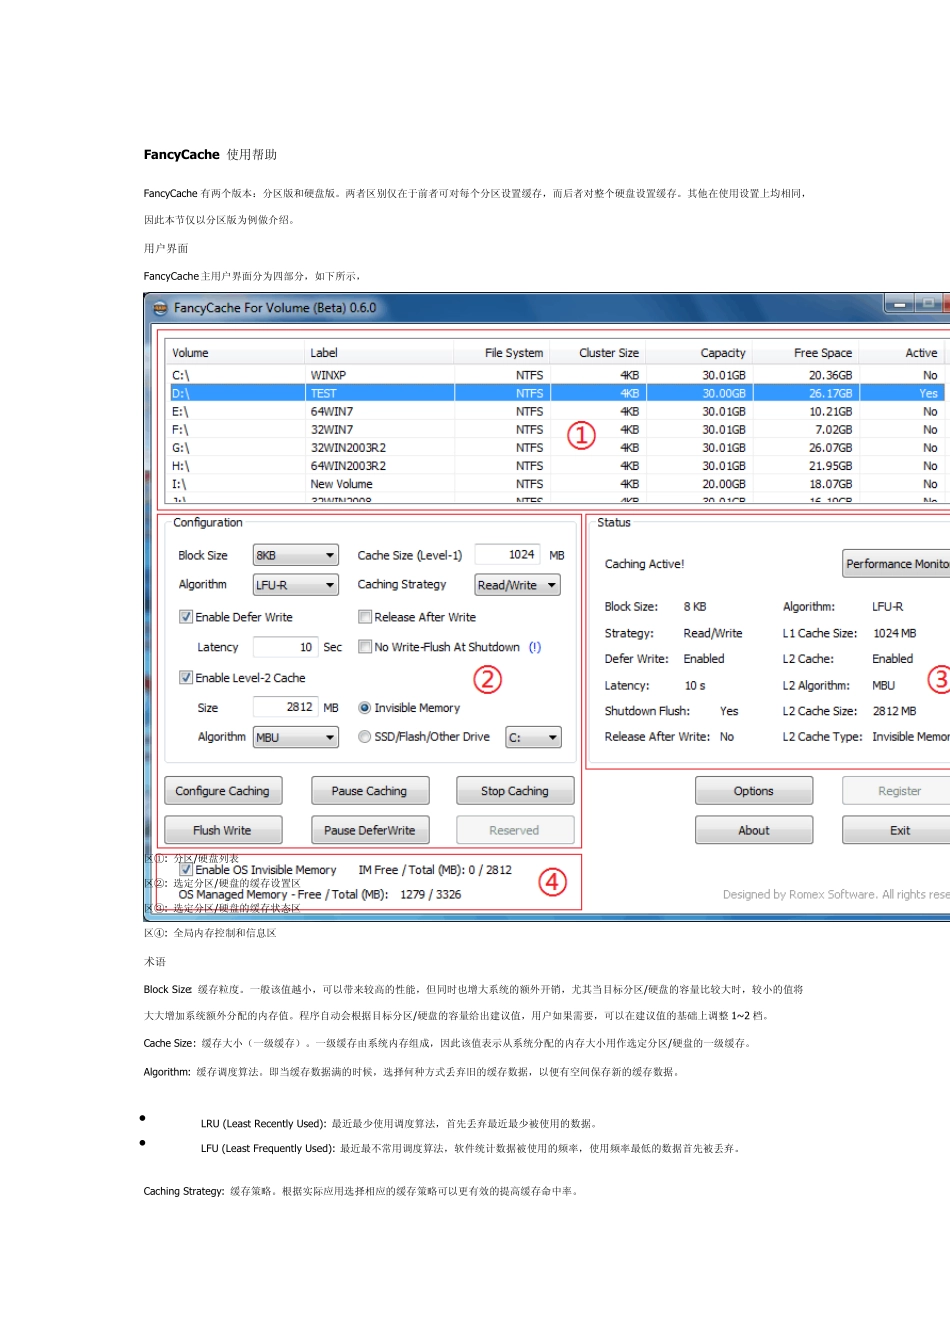Select the Invisible Memory radio button
Screen dimensions: 950x1344
(365, 708)
